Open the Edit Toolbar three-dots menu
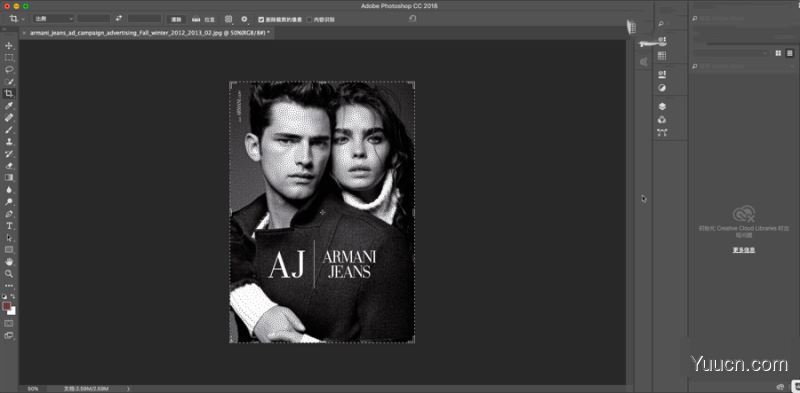 point(9,285)
